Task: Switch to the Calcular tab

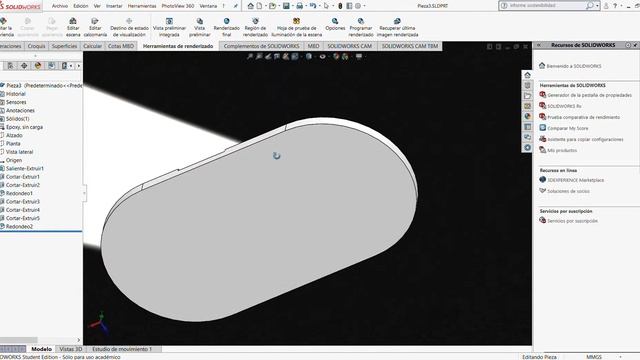Action: [92, 46]
